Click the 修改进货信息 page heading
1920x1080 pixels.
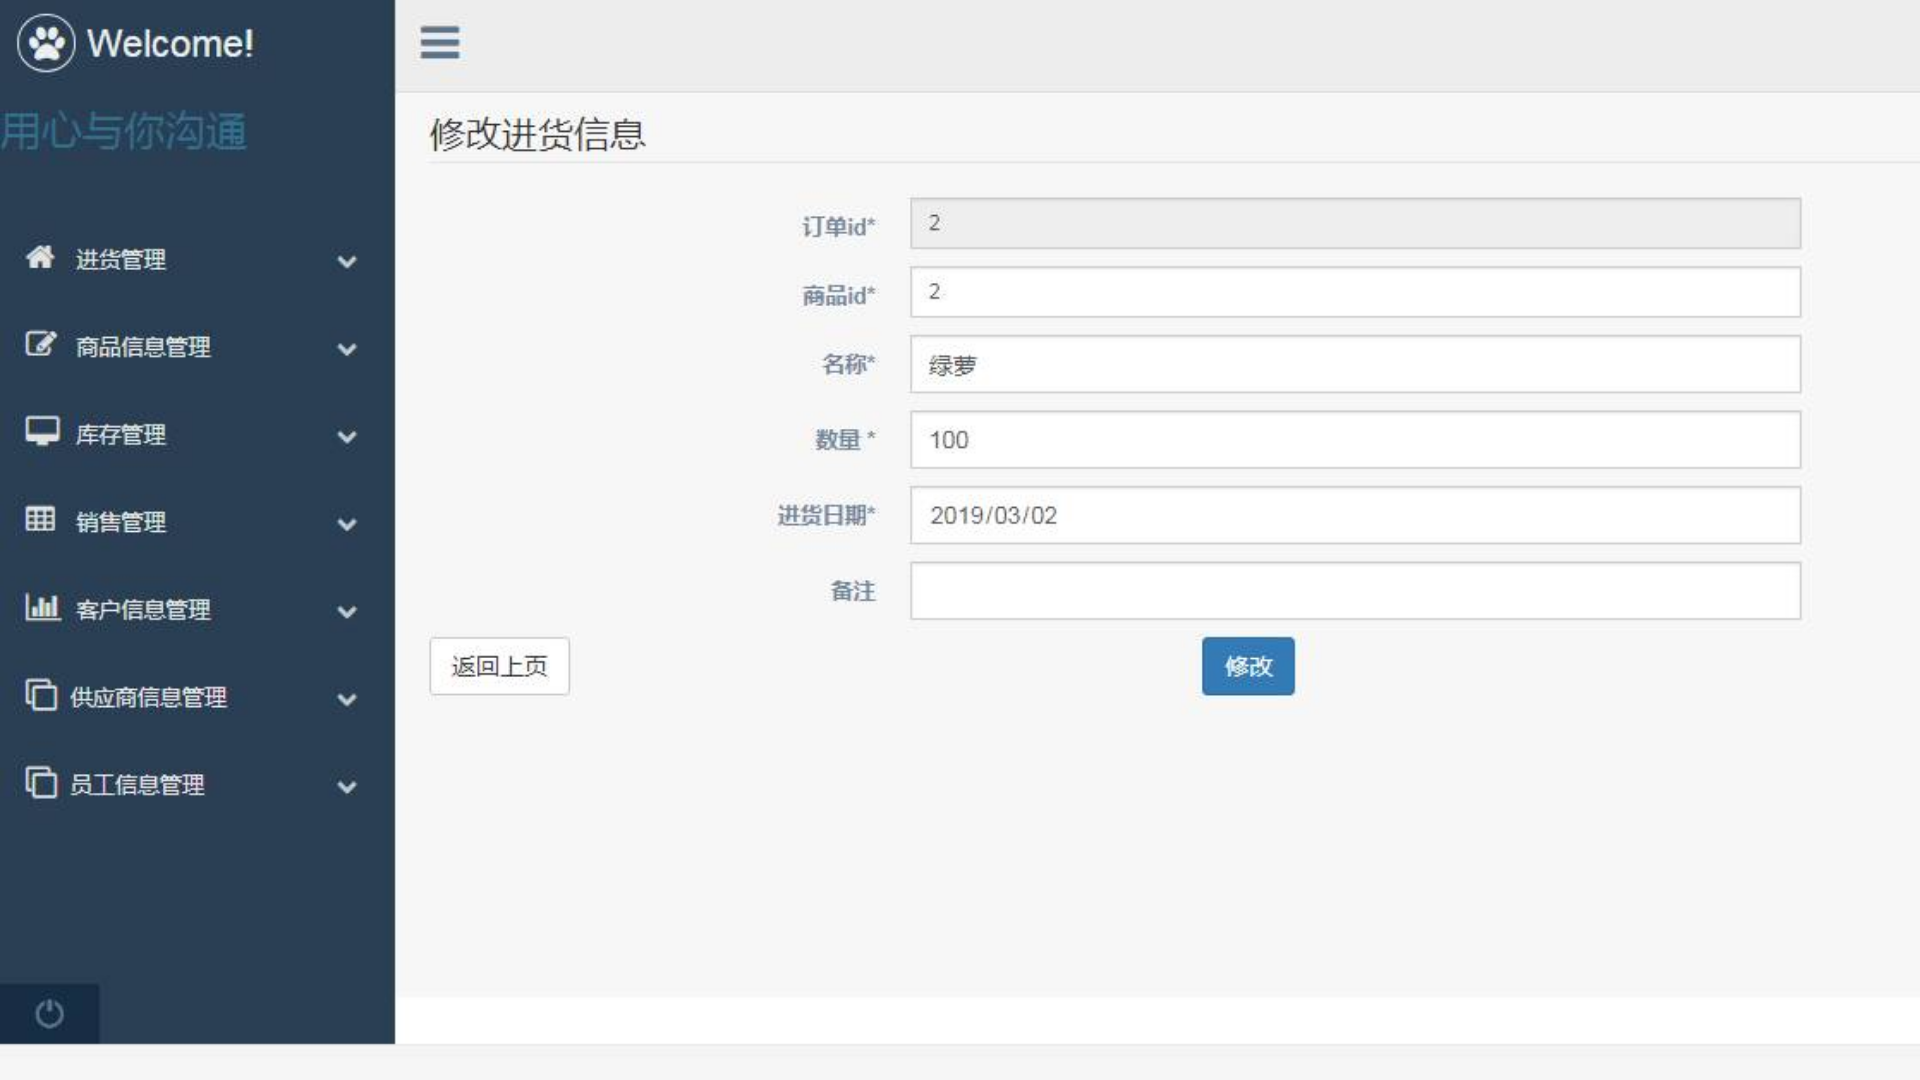click(538, 134)
